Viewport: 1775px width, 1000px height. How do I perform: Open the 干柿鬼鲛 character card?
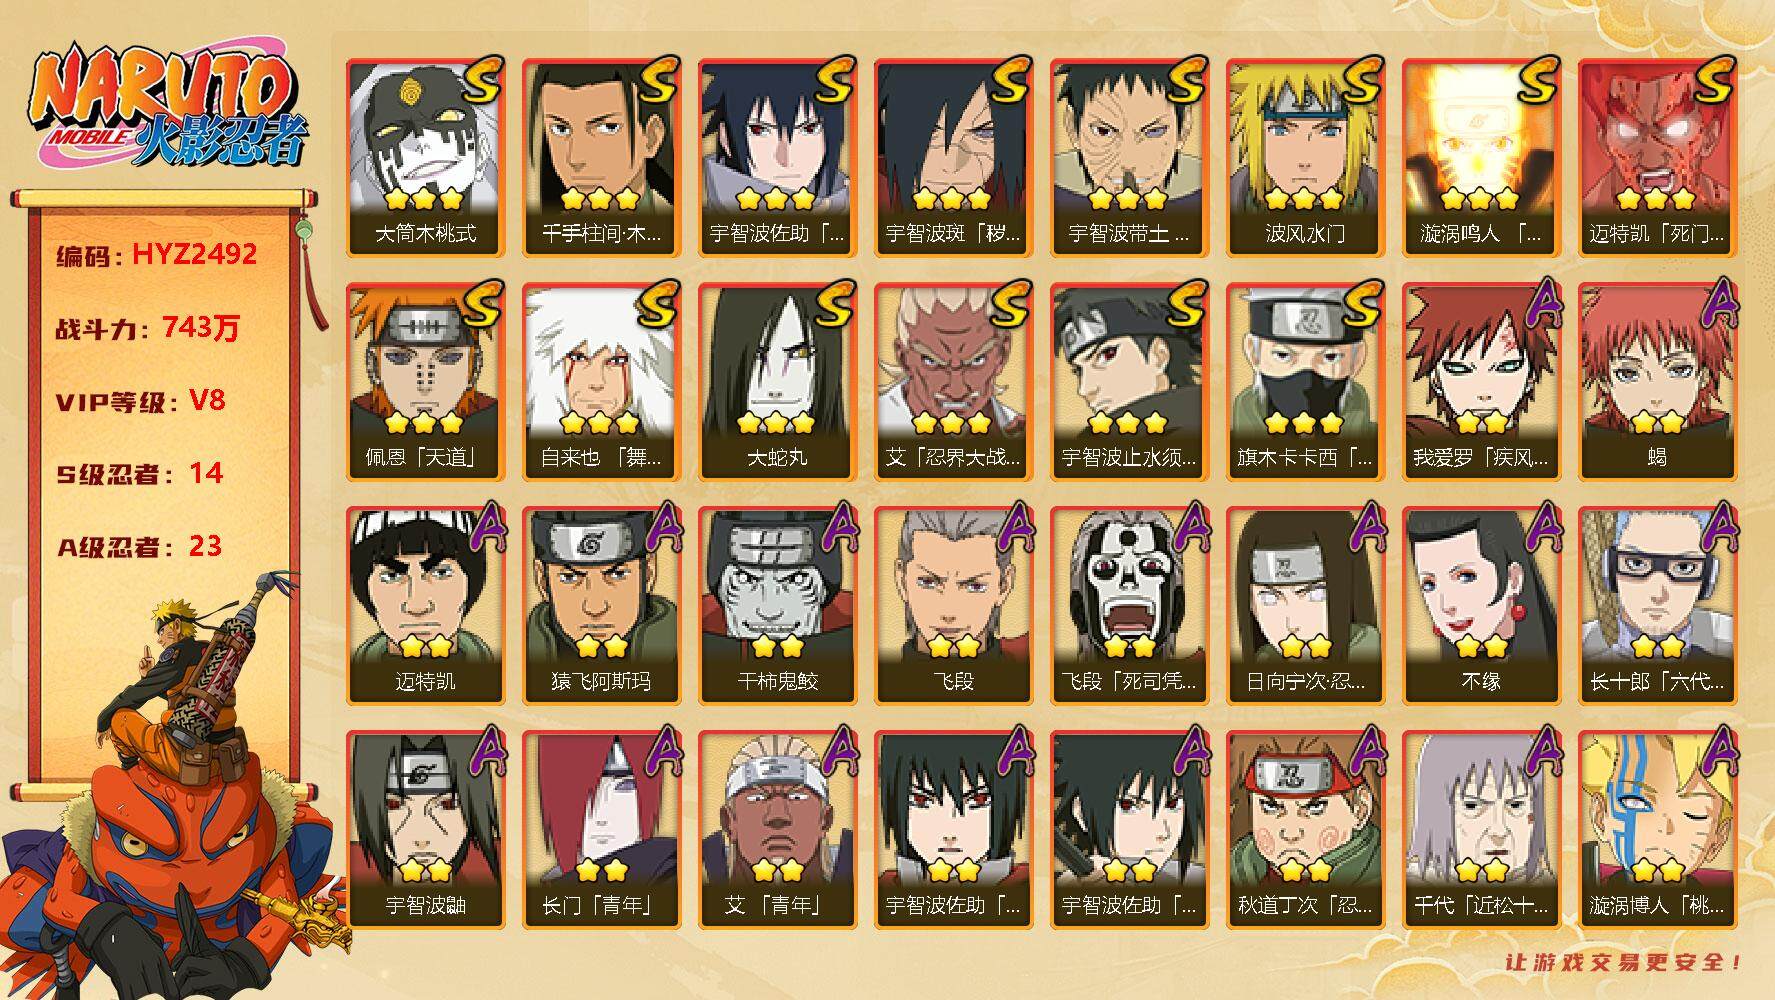(x=777, y=606)
